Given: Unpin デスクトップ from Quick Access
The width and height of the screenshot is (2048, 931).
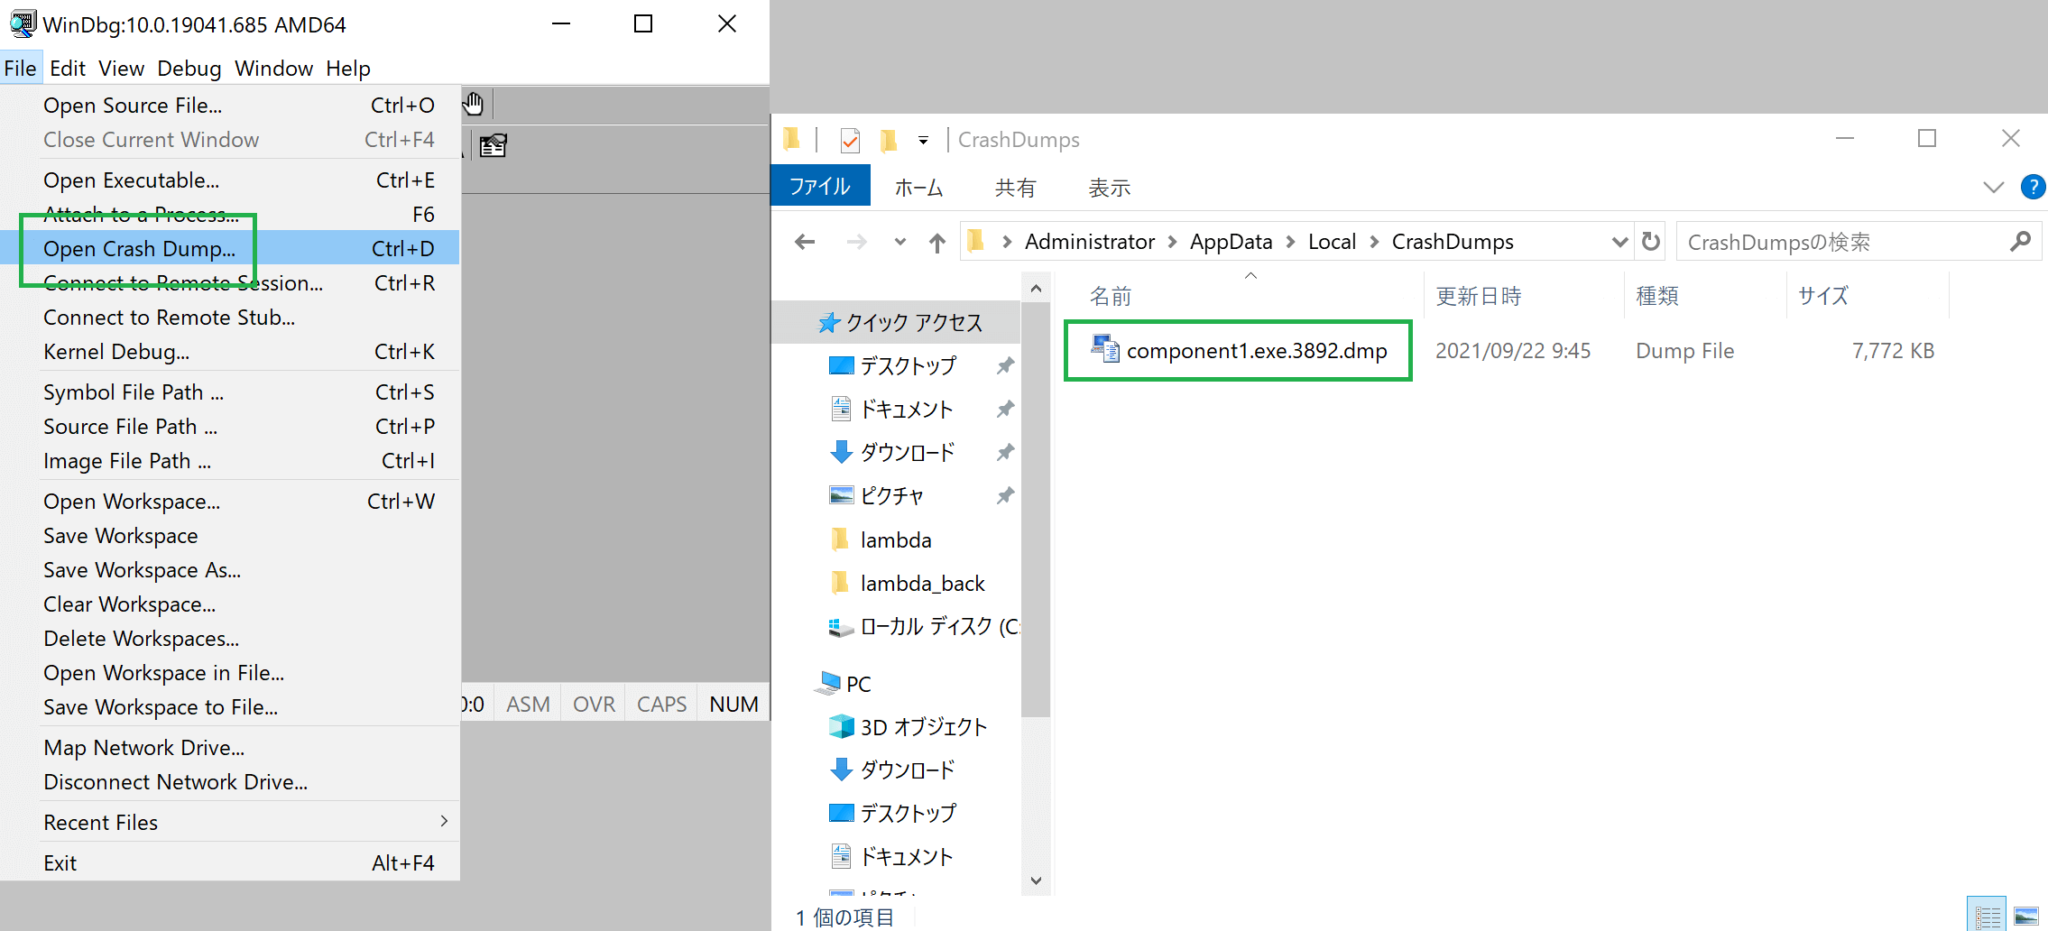Looking at the screenshot, I should [1005, 365].
